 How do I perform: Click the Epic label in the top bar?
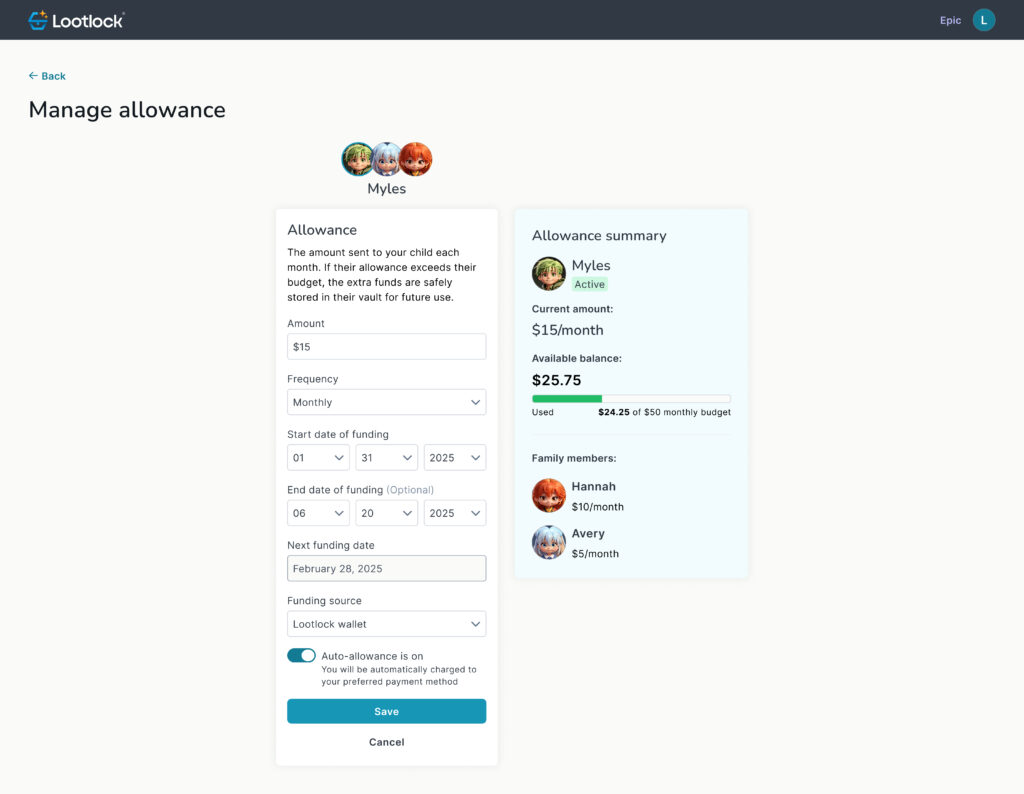(950, 20)
